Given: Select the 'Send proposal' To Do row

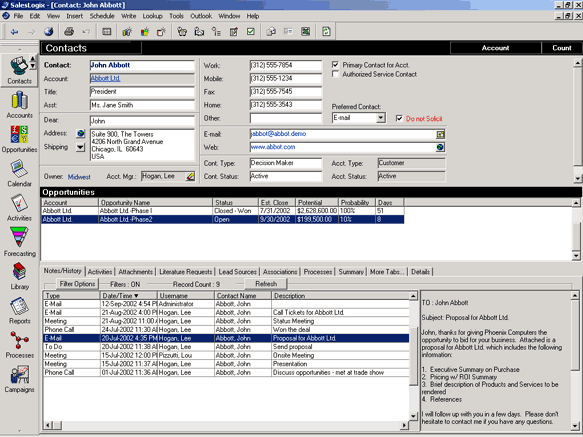Looking at the screenshot, I should pos(226,347).
